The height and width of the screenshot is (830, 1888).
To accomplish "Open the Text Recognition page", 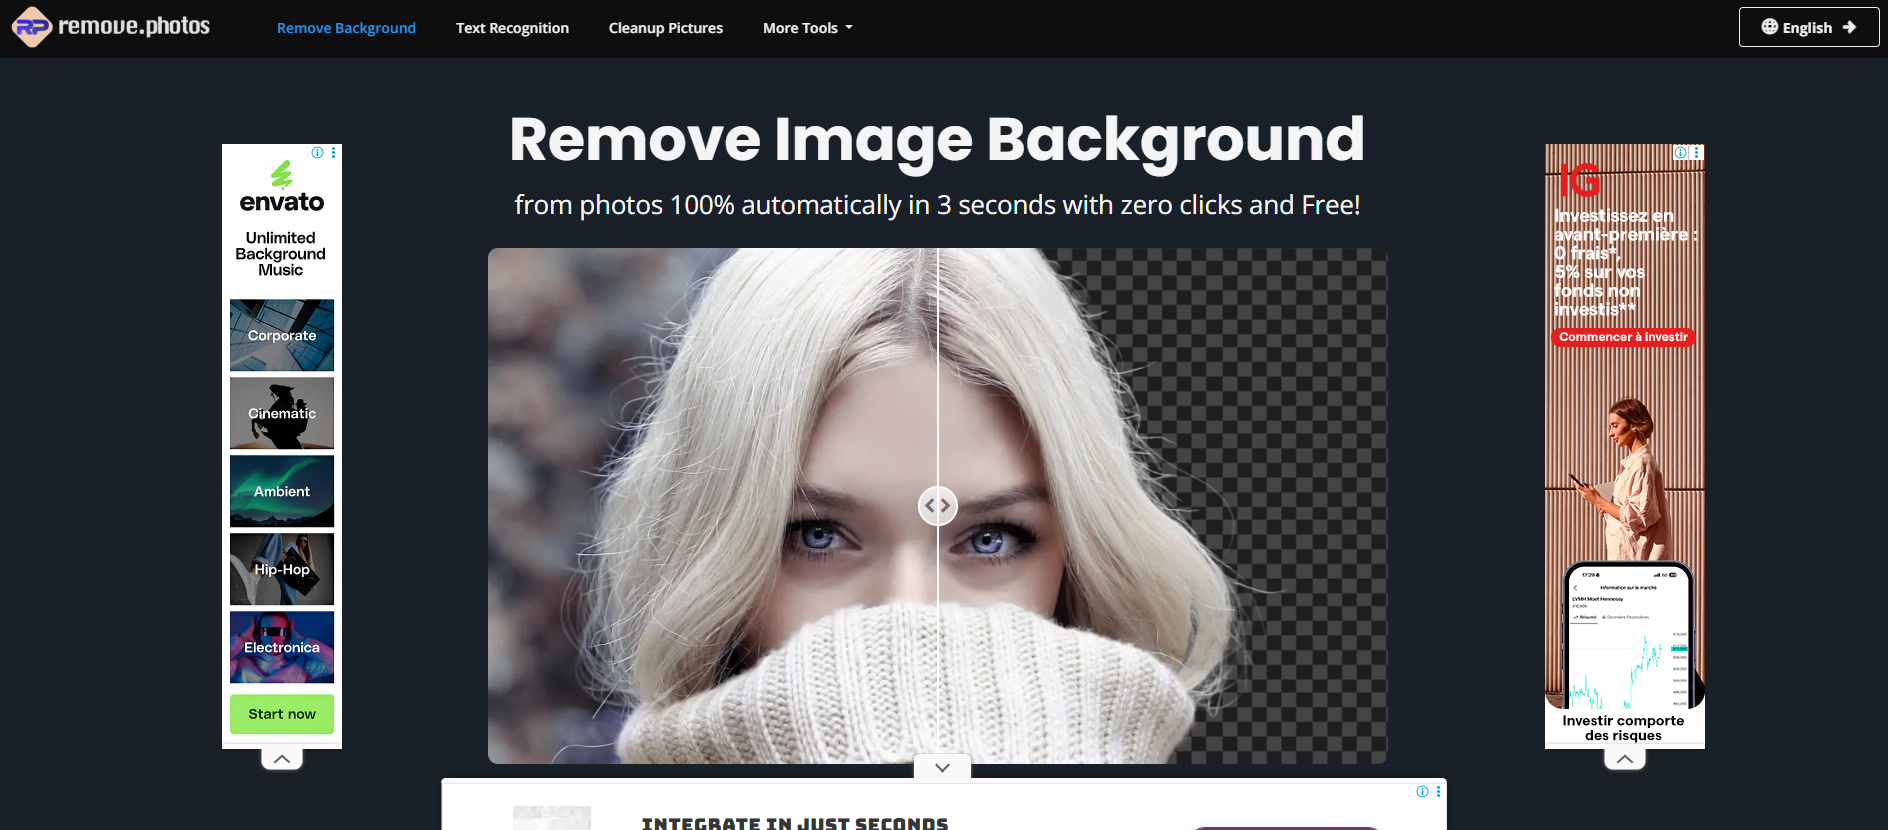I will [512, 28].
